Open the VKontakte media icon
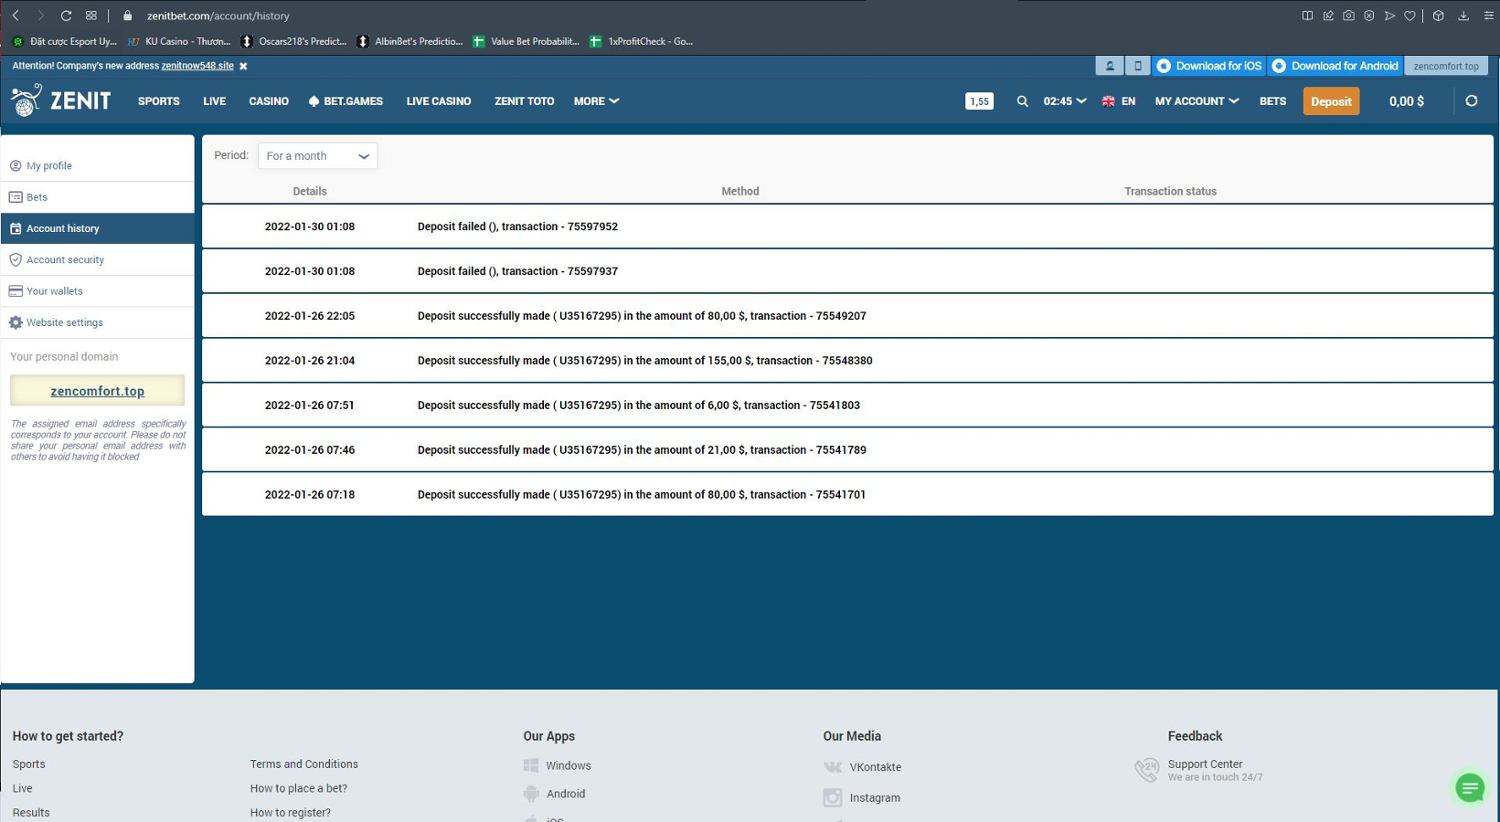 tap(832, 767)
